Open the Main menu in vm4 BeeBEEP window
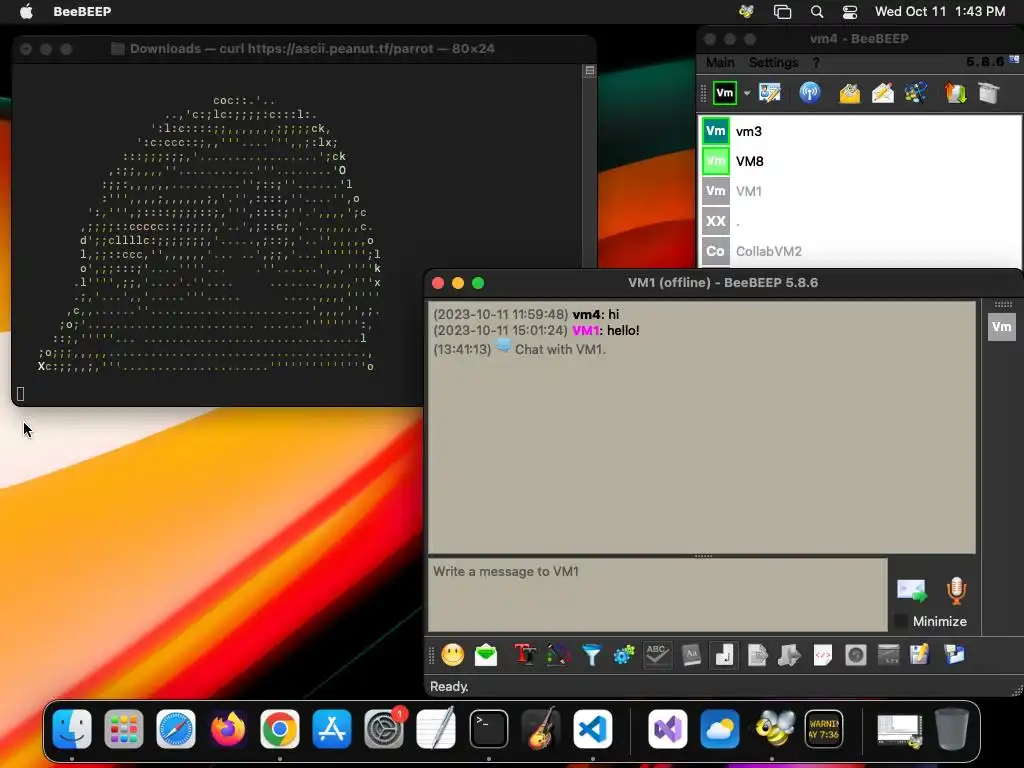The width and height of the screenshot is (1024, 768). click(x=720, y=63)
